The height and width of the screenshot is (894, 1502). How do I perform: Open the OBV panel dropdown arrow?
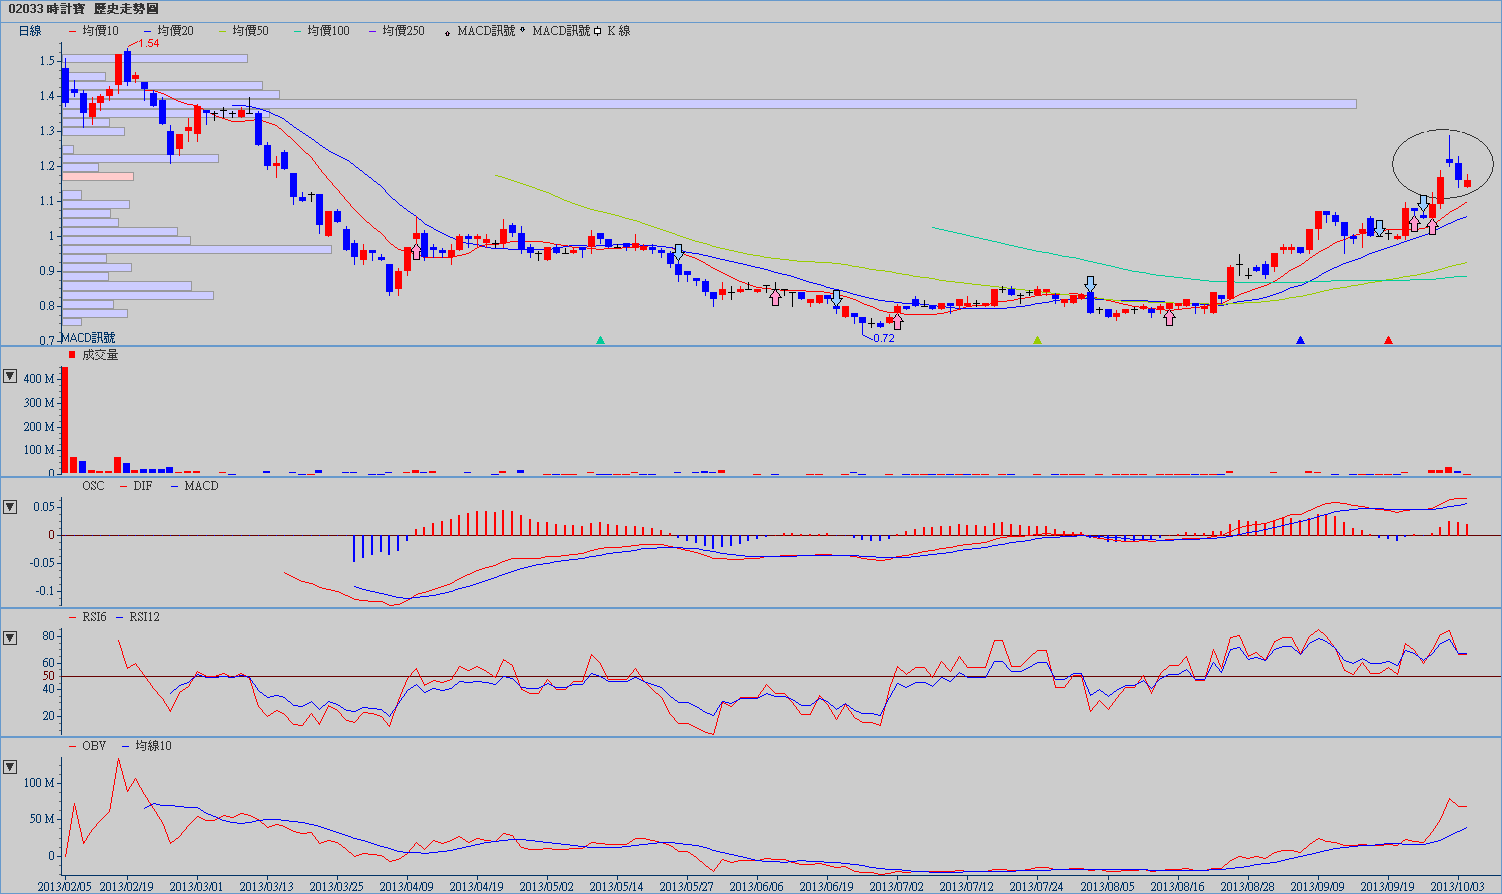click(10, 767)
